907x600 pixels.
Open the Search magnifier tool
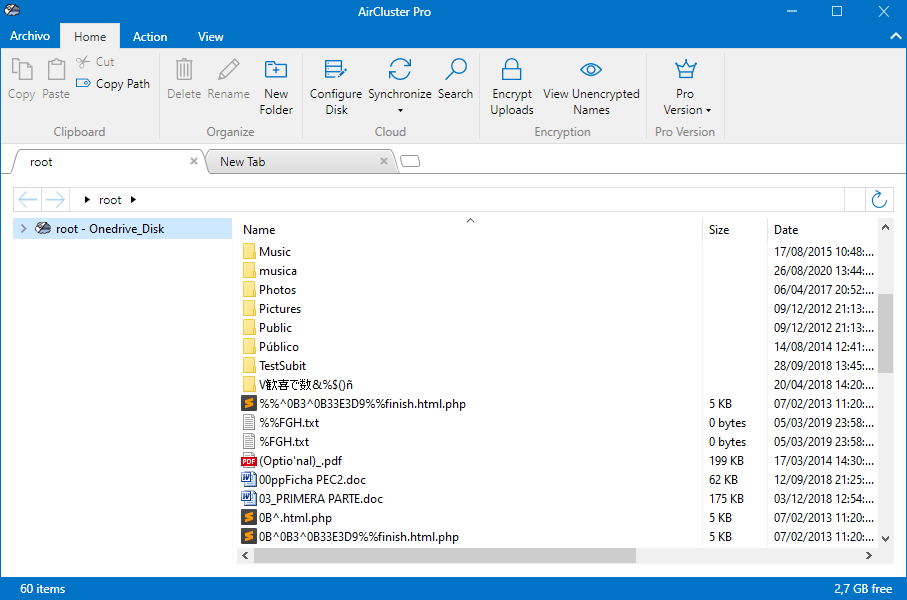(x=455, y=79)
